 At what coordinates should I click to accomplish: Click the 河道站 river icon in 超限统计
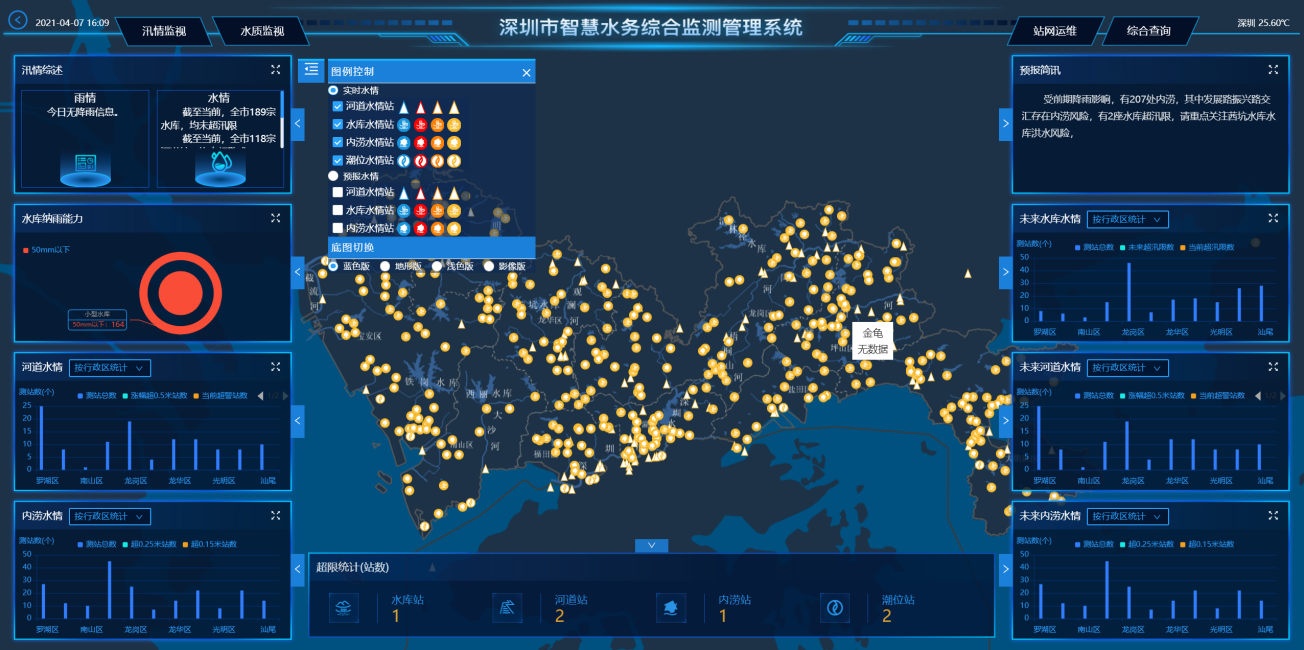[508, 607]
